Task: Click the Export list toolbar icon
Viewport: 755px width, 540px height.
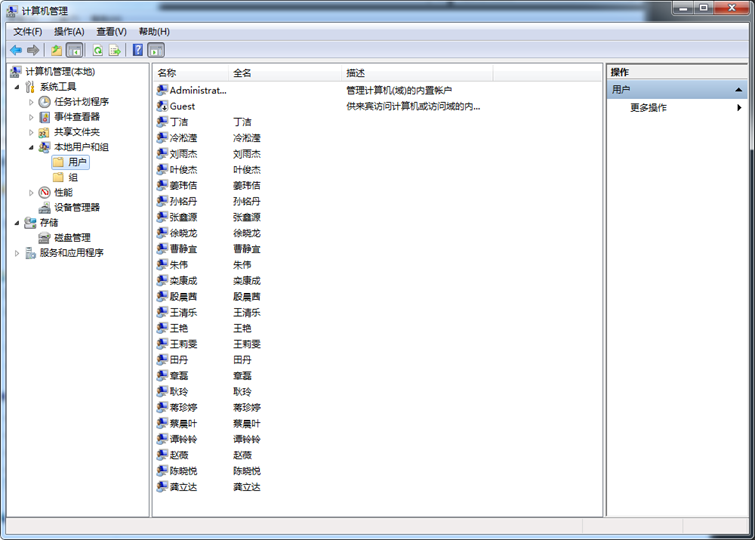Action: coord(115,50)
